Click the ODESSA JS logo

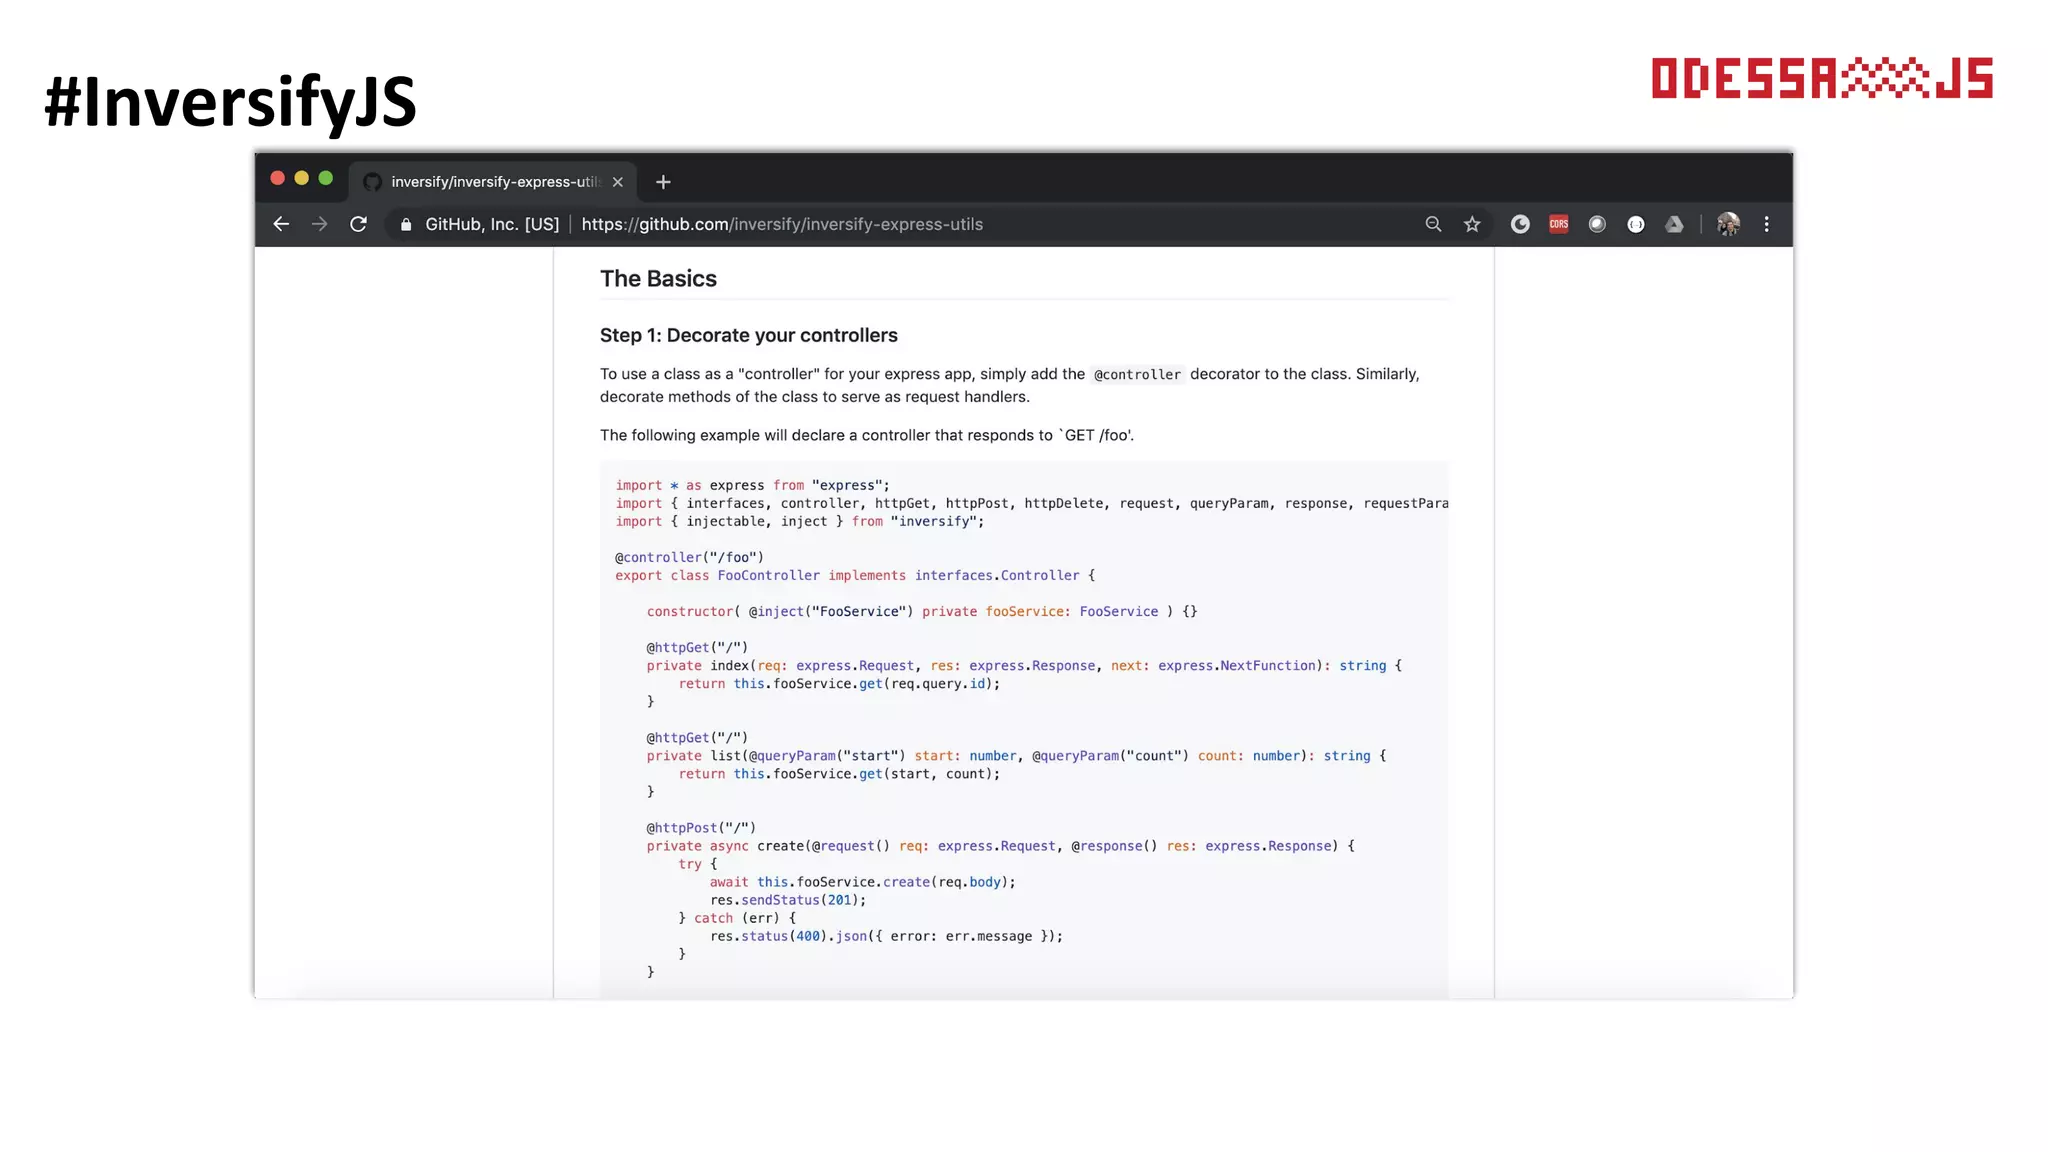pos(1821,79)
